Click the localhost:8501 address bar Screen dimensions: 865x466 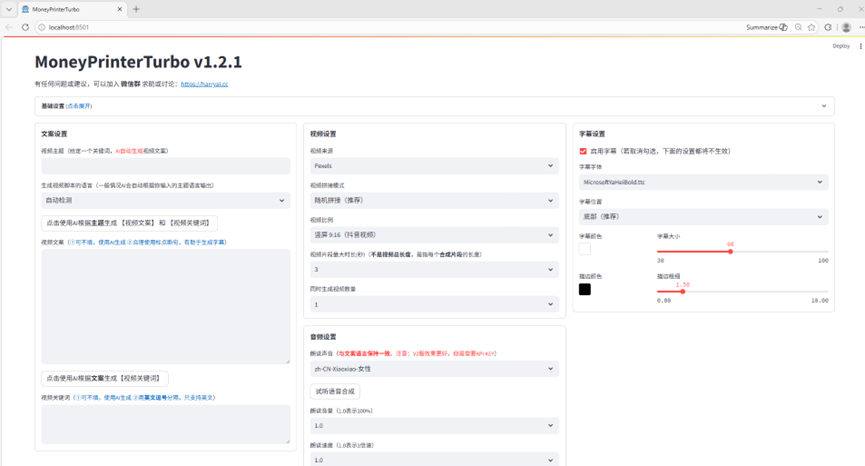click(386, 27)
